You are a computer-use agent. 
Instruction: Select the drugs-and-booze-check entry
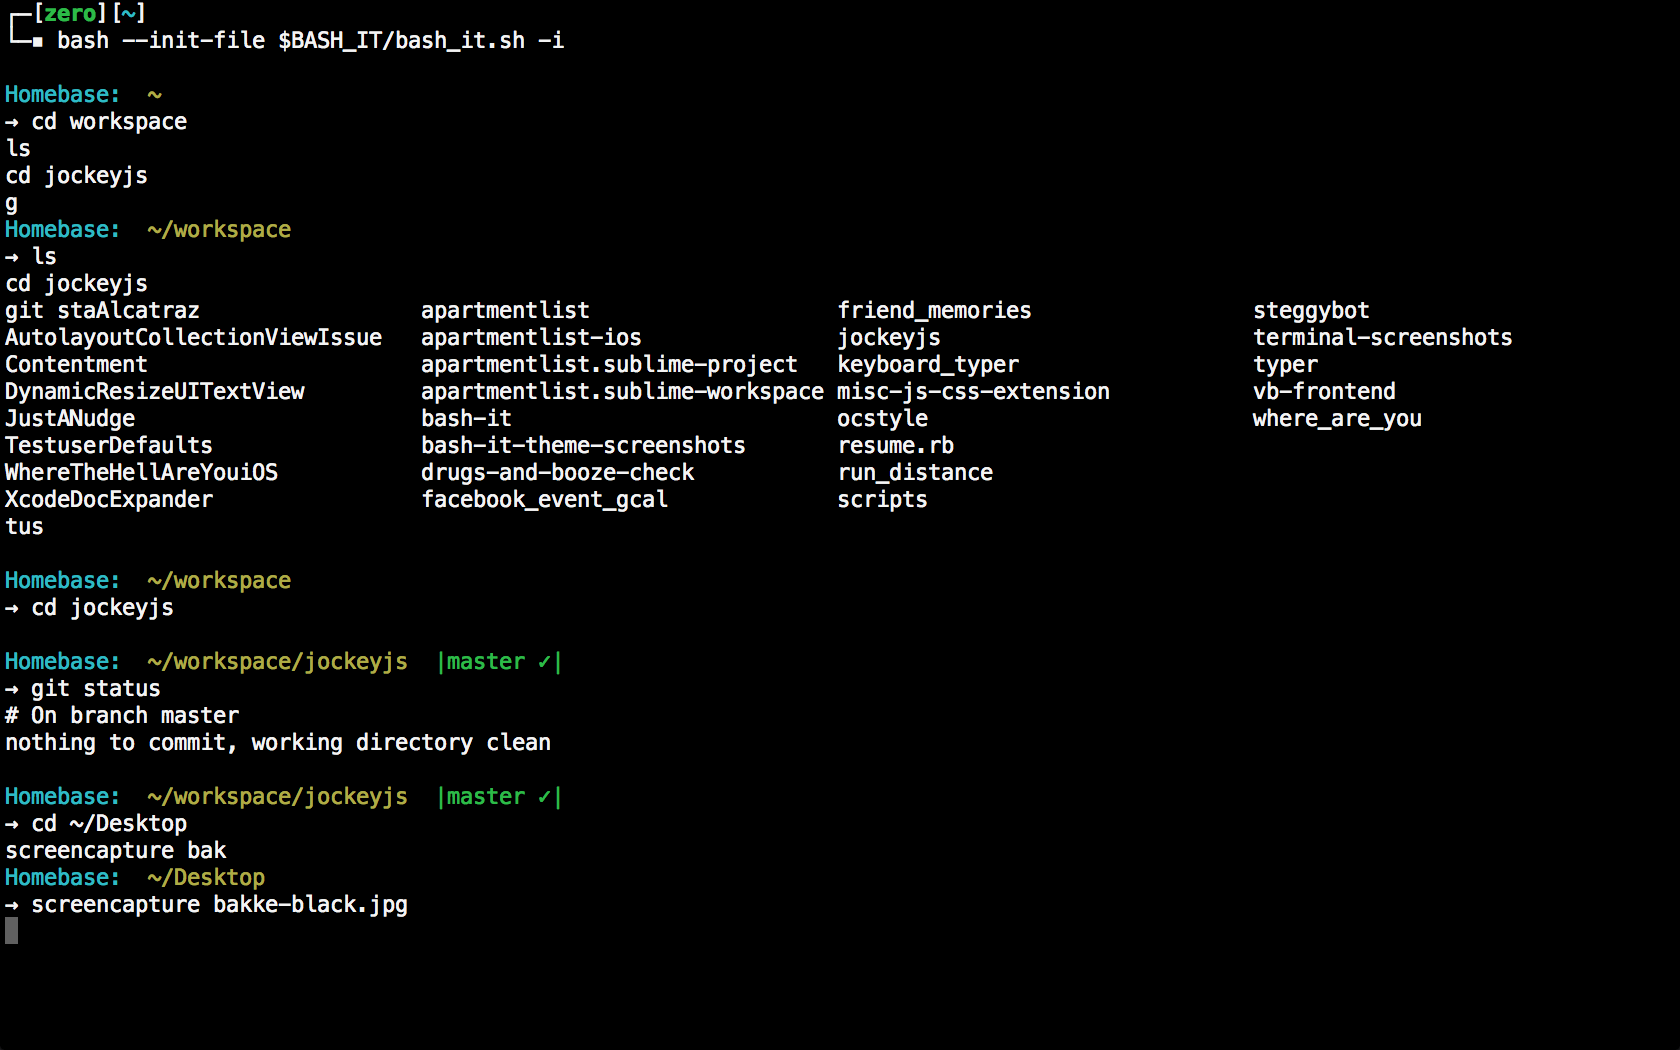coord(557,472)
